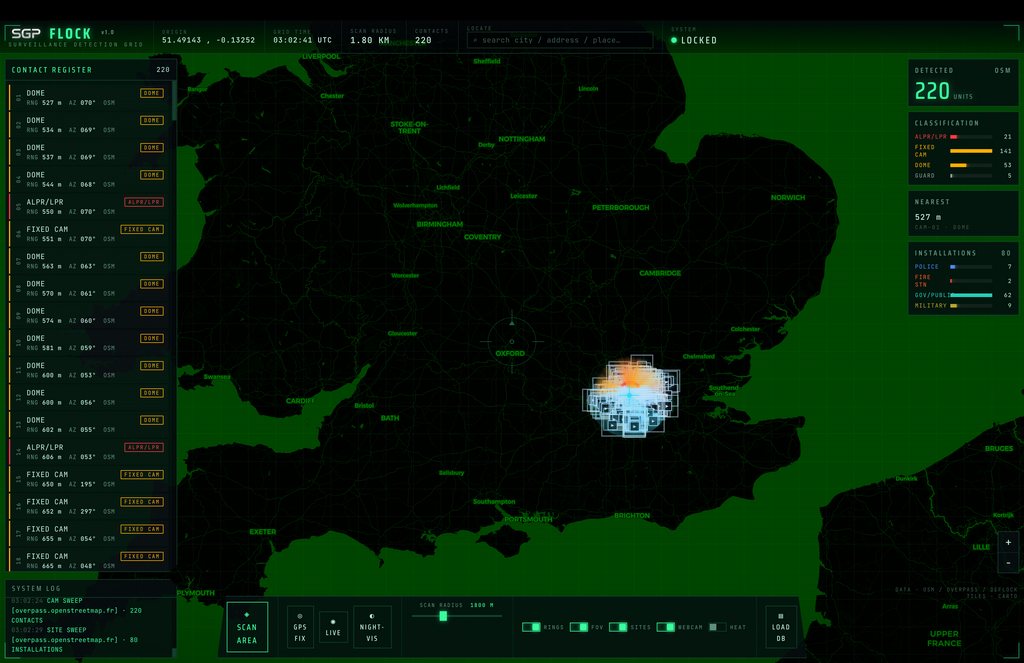Screen dimensions: 1024x663
Task: Click the contact register scrollbar
Action: click(x=174, y=101)
